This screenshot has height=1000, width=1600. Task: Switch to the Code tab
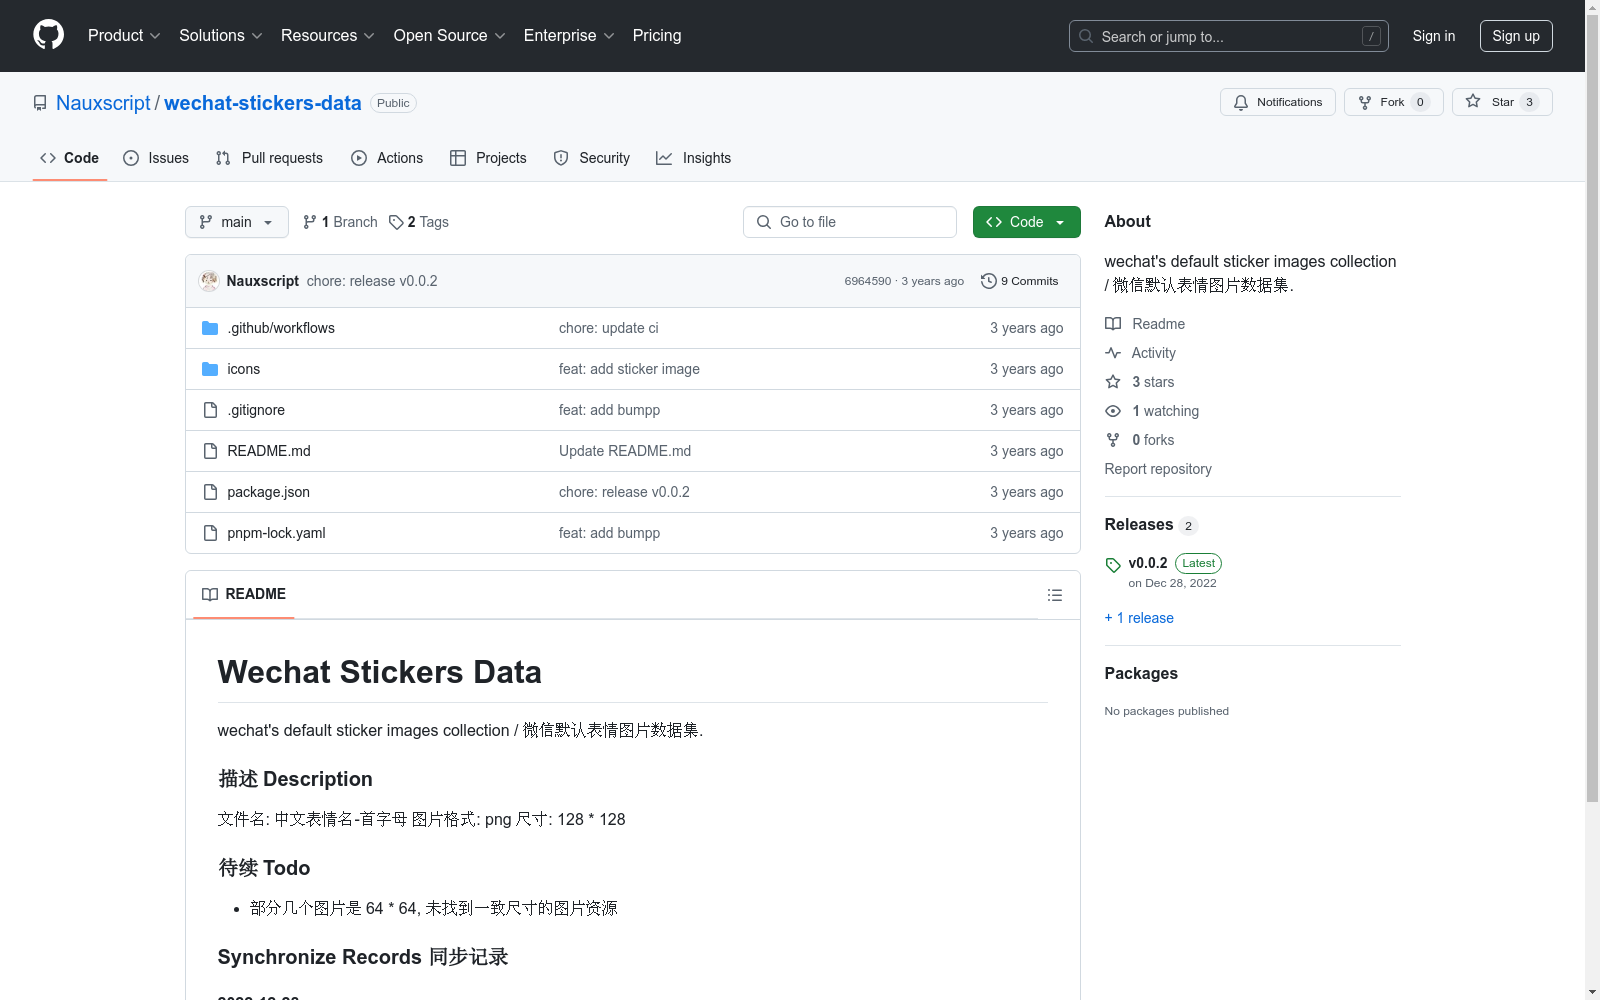coord(70,158)
